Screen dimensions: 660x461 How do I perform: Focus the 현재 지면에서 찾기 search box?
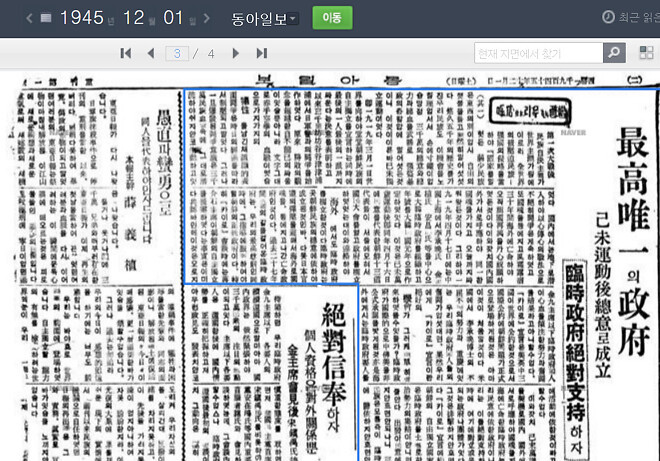coord(539,53)
